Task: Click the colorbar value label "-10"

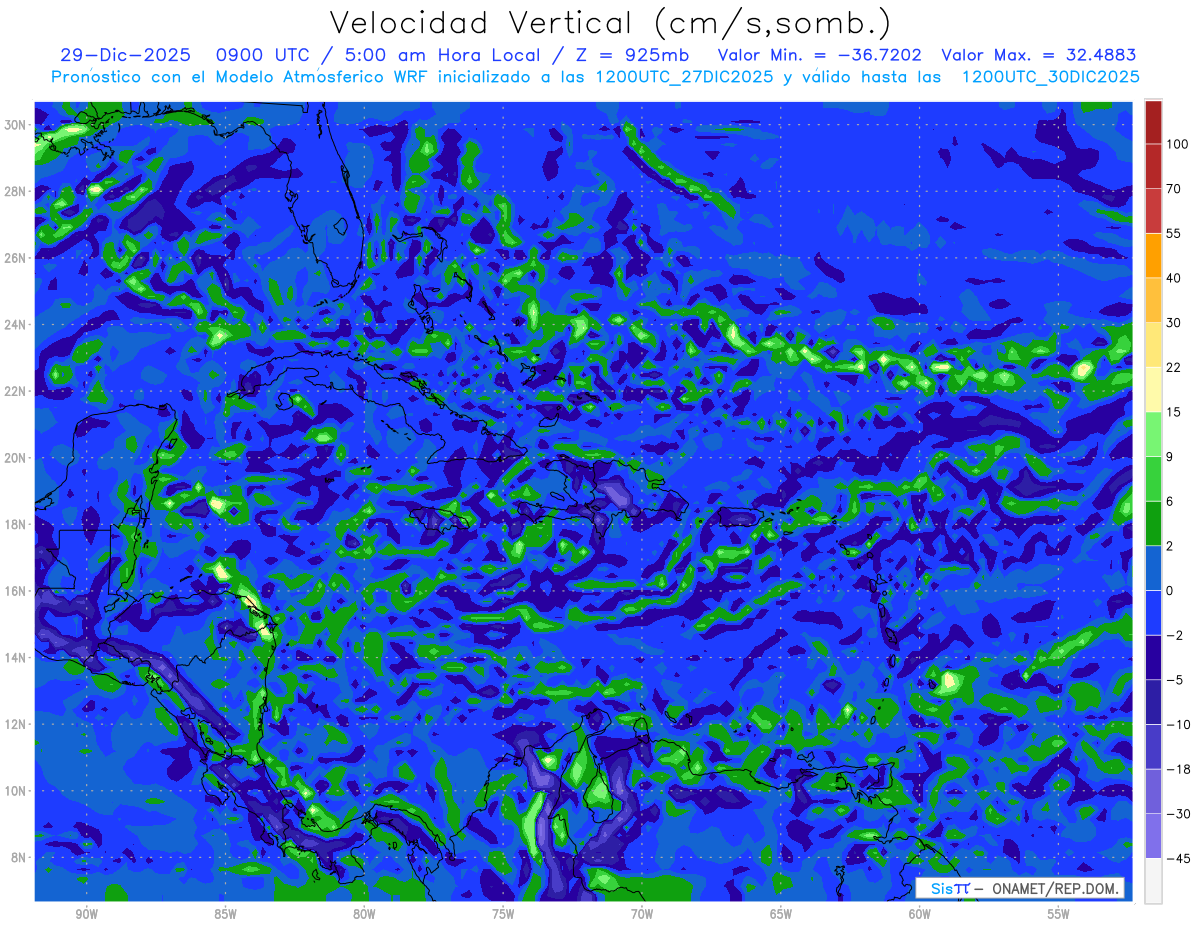Action: click(1178, 724)
